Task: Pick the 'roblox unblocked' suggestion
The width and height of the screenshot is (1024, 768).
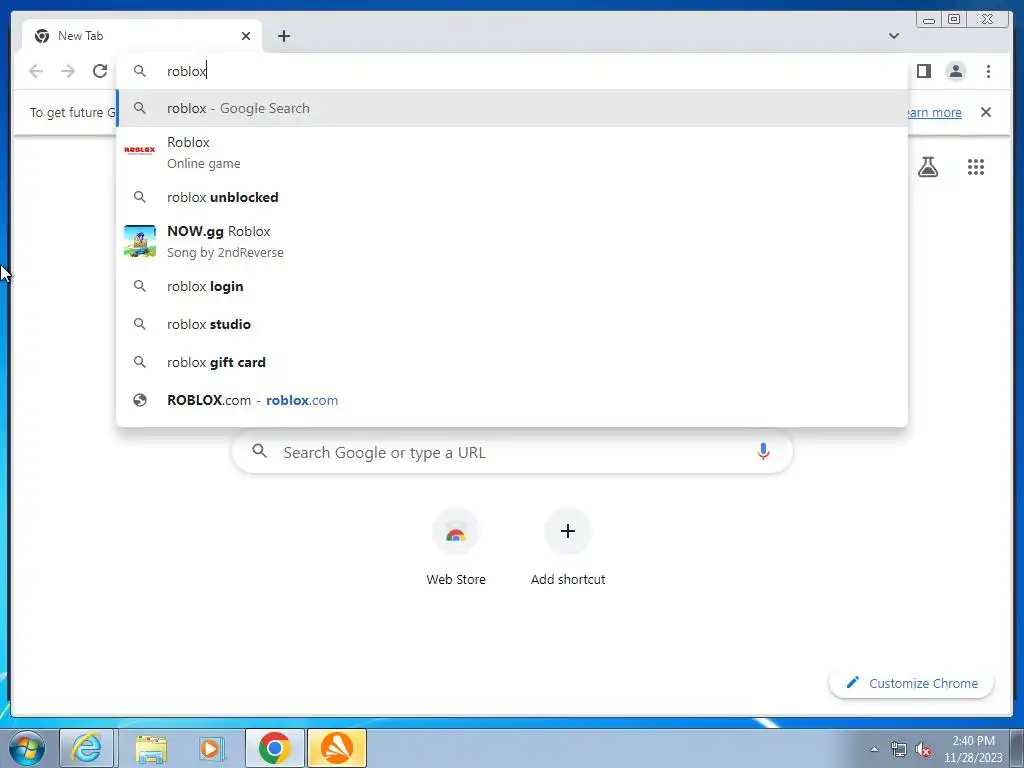Action: click(x=512, y=197)
